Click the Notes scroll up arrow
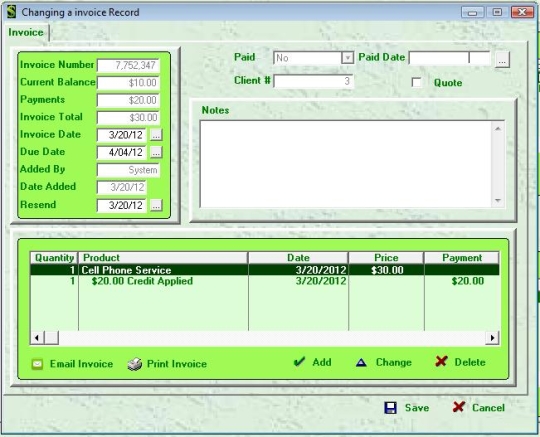This screenshot has height=437, width=540. point(498,129)
